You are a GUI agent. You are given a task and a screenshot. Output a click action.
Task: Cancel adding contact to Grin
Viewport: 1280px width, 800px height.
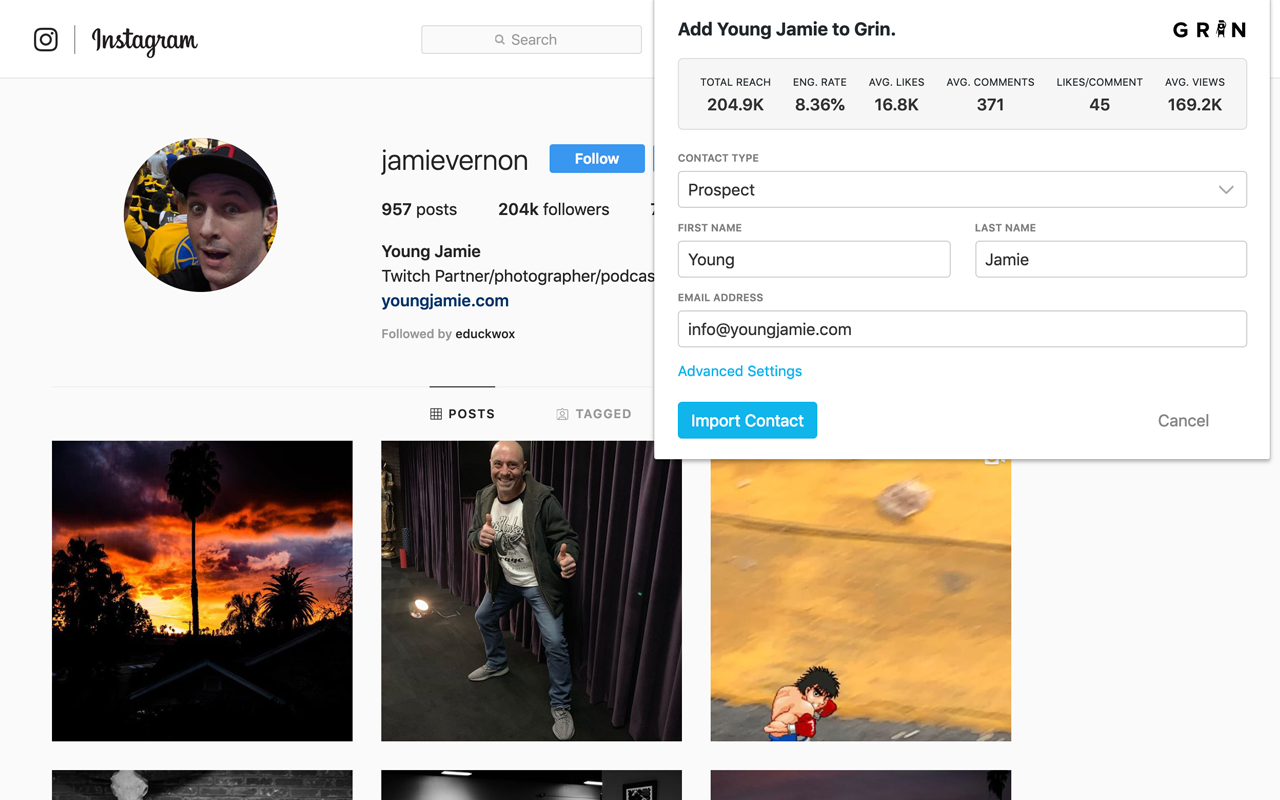1183,421
